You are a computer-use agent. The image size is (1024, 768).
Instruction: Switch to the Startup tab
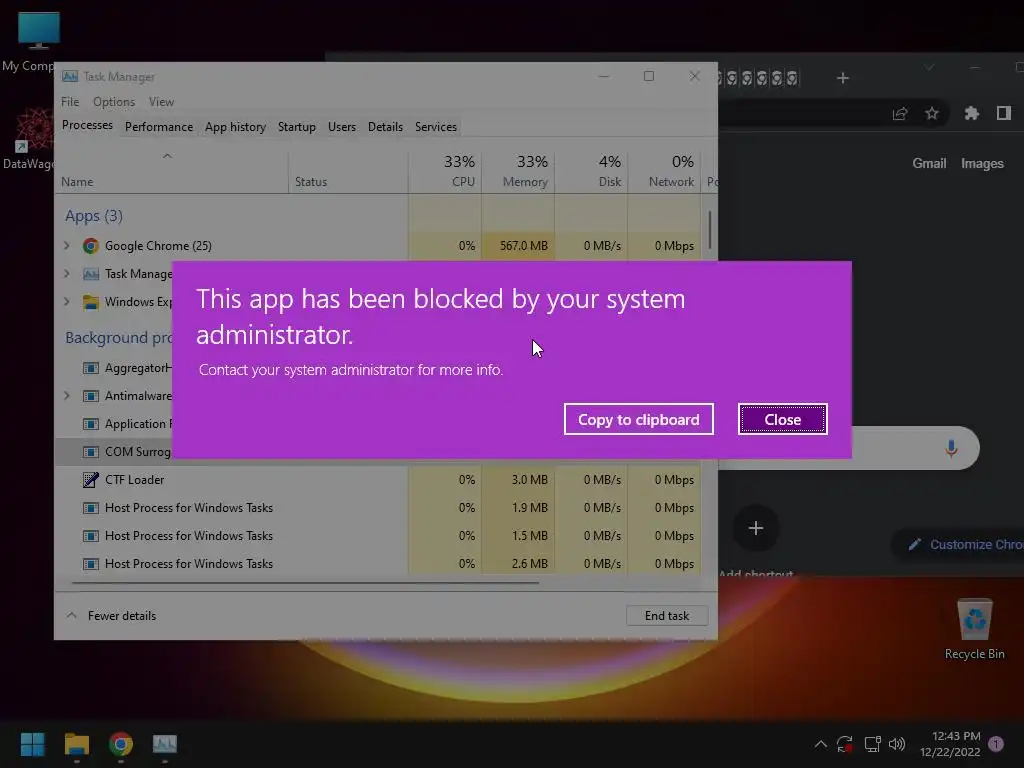click(296, 127)
